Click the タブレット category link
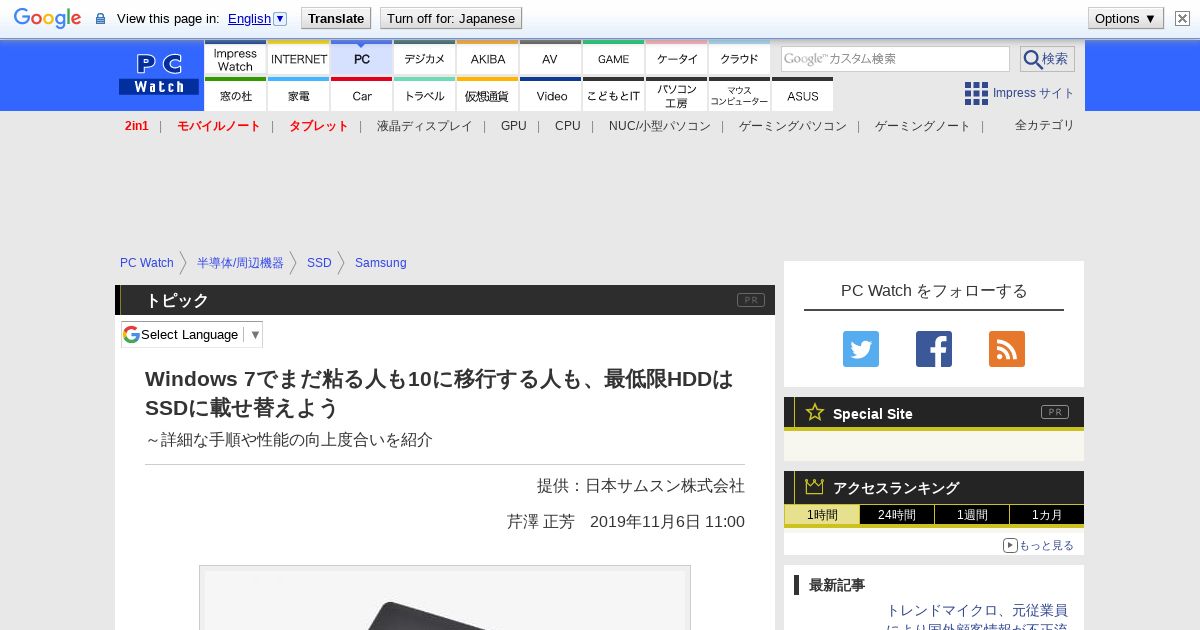 pos(319,126)
